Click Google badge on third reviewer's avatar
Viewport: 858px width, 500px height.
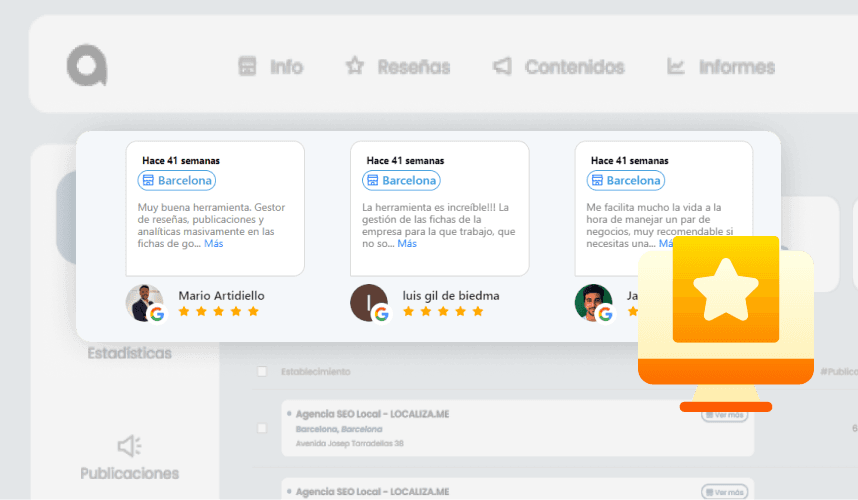[605, 314]
